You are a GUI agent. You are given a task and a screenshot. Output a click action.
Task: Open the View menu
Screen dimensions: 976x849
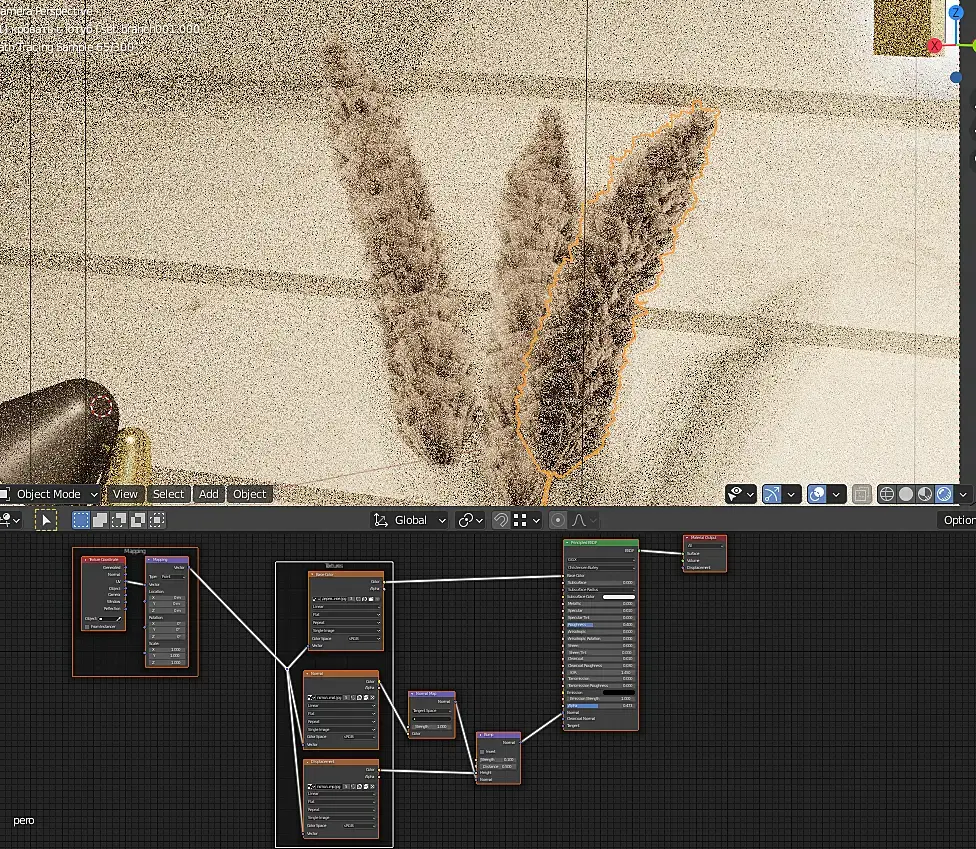point(125,494)
